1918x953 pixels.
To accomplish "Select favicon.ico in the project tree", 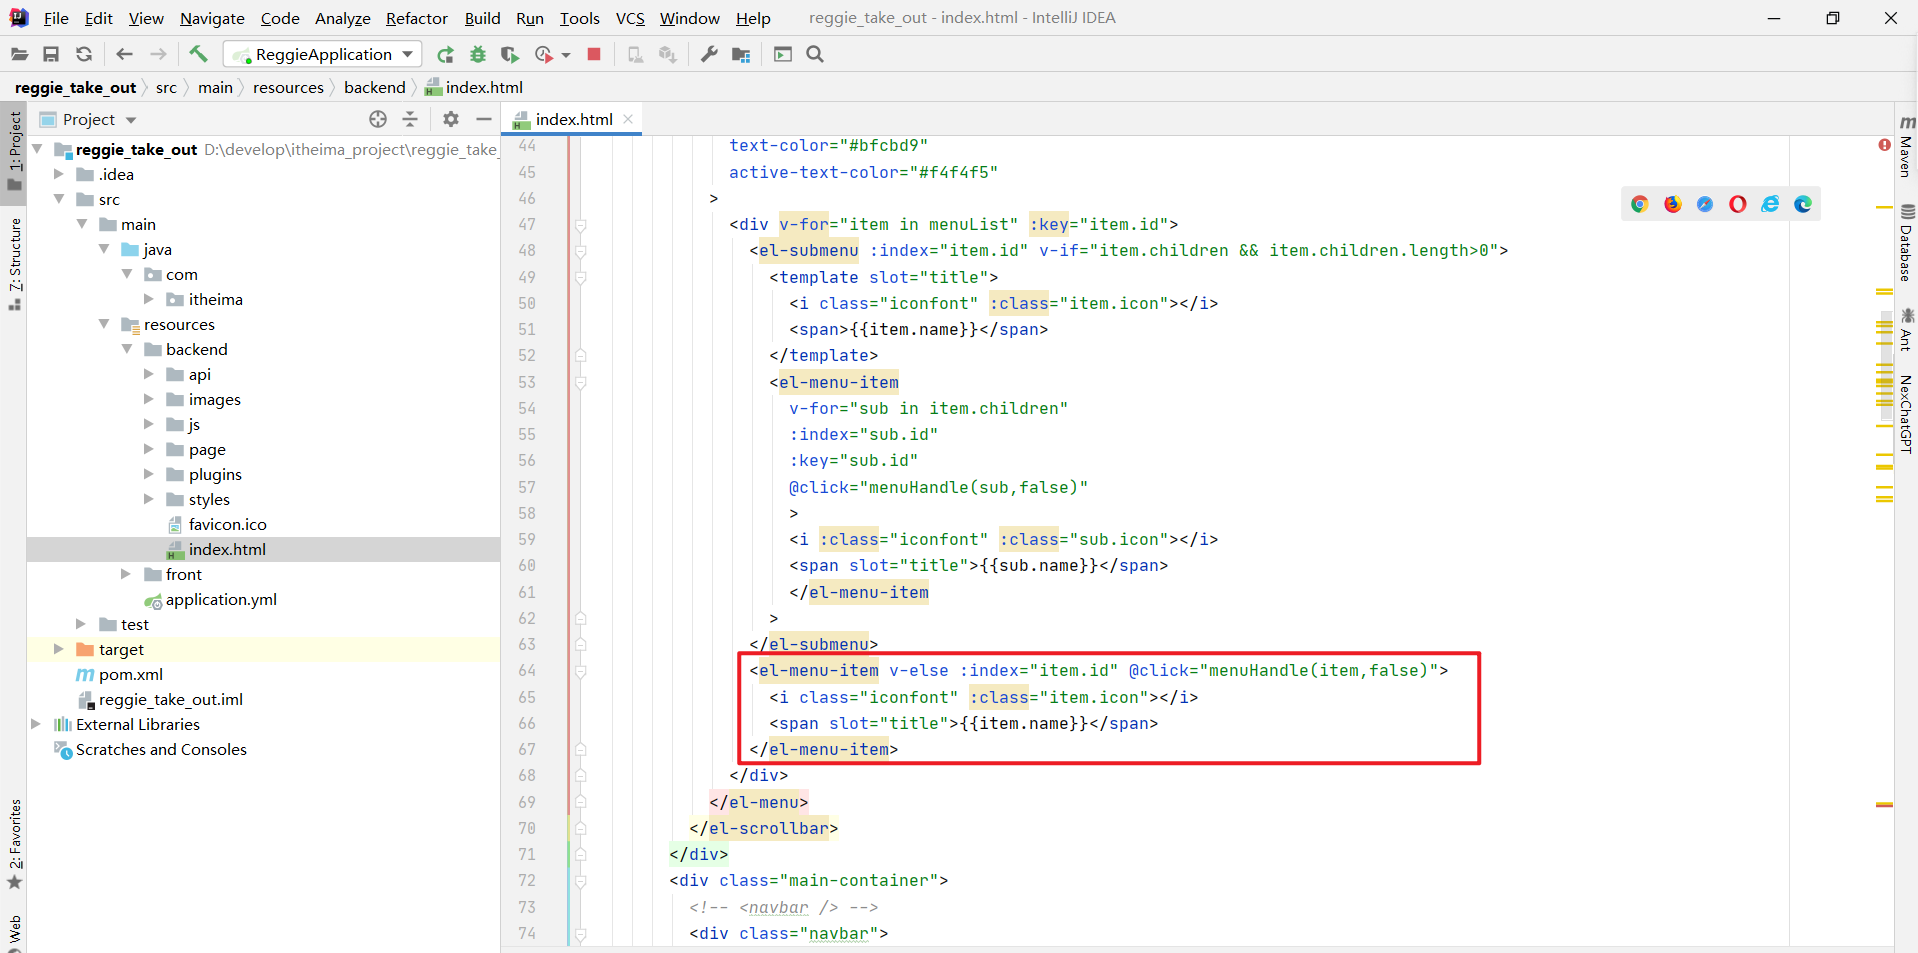I will tap(228, 524).
